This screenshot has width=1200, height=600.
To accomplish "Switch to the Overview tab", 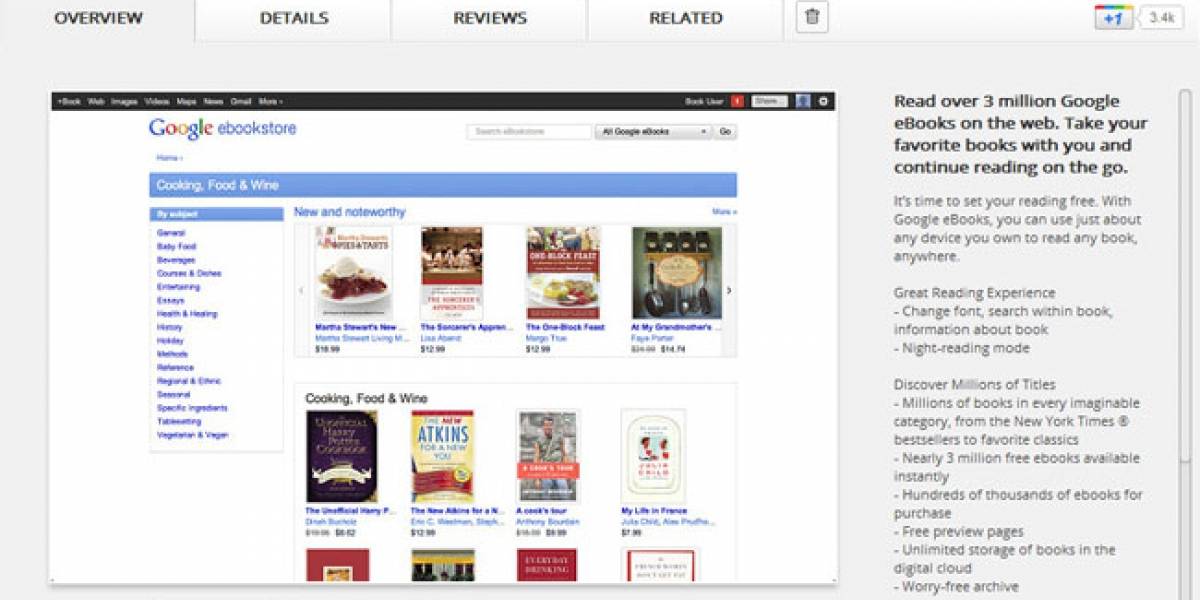I will tap(98, 18).
